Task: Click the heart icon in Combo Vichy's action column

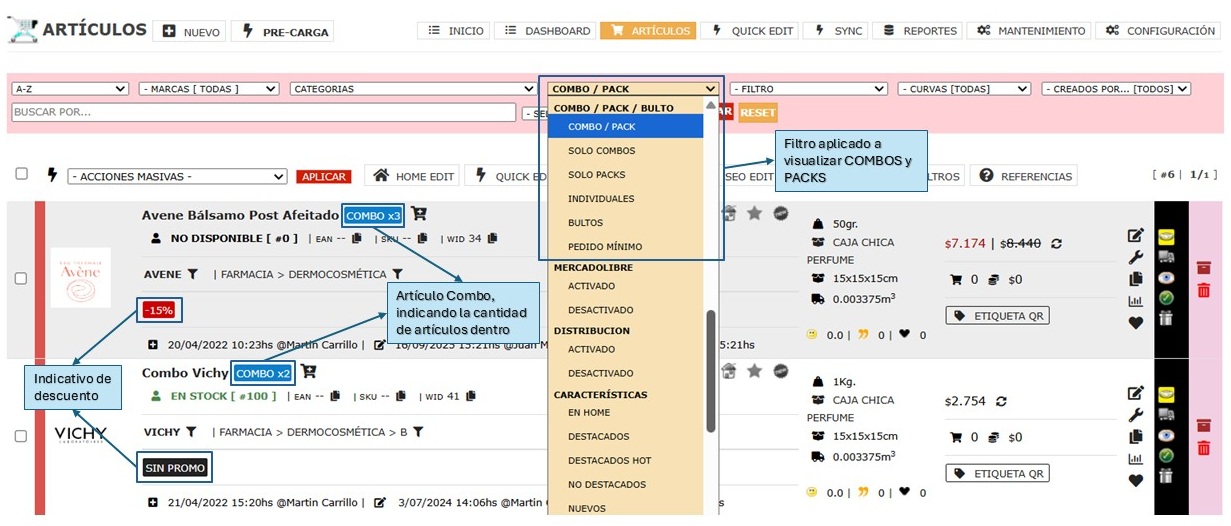Action: [x=1135, y=480]
